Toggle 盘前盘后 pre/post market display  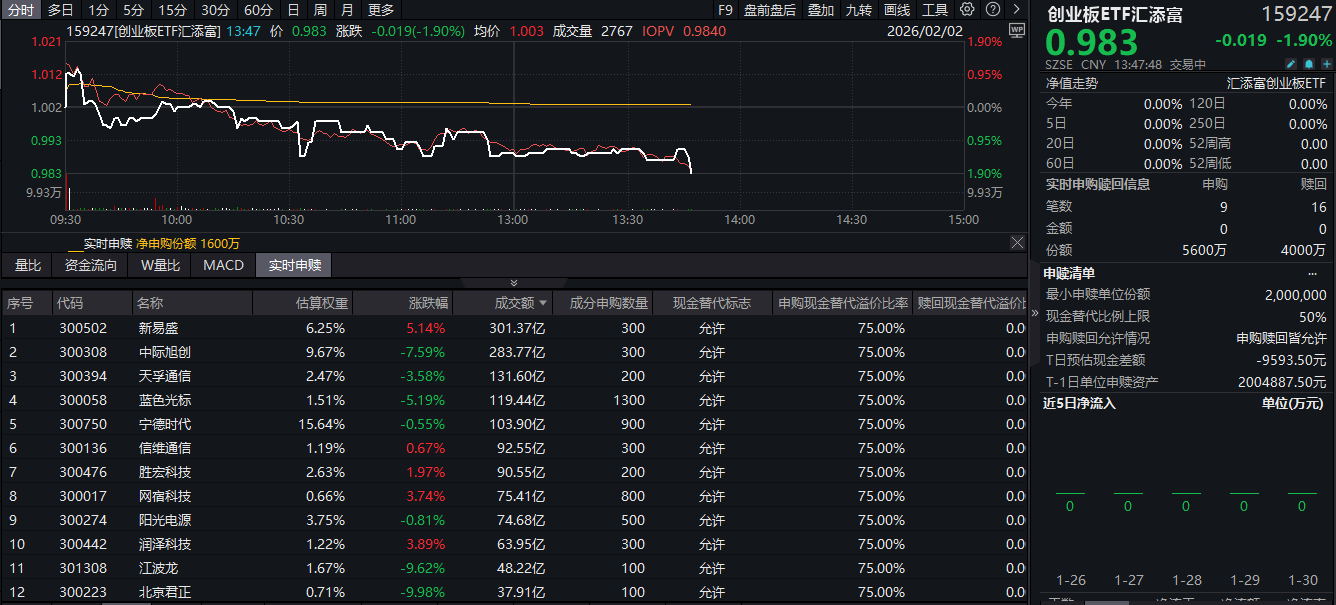click(770, 10)
